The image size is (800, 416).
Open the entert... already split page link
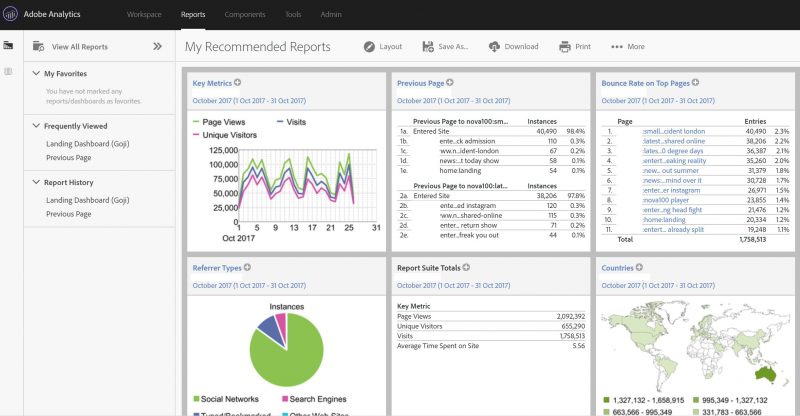673,230
